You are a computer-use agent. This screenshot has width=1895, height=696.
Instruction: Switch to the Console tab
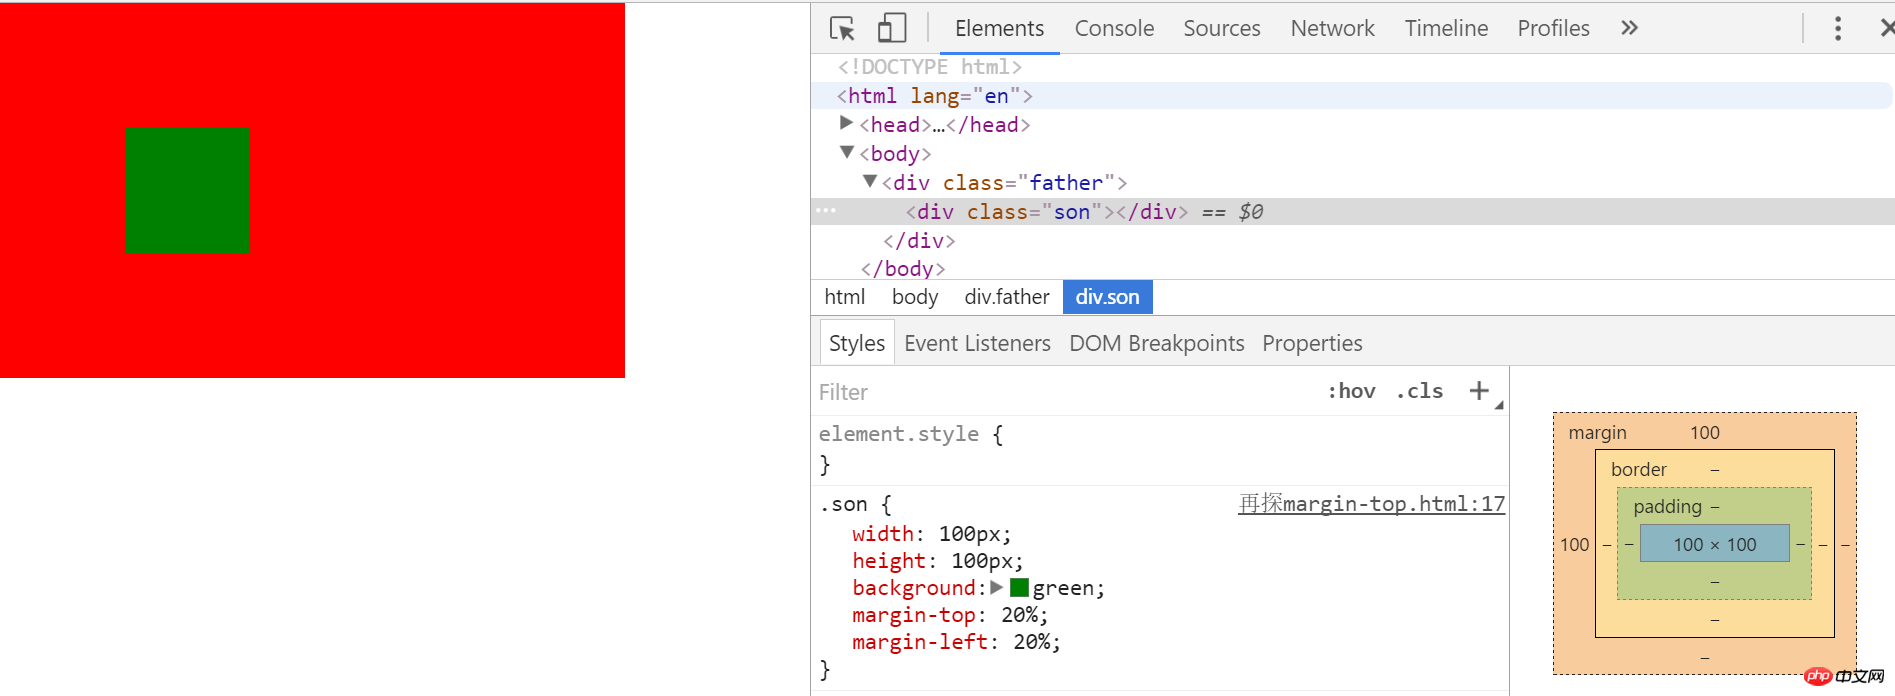tap(1114, 28)
